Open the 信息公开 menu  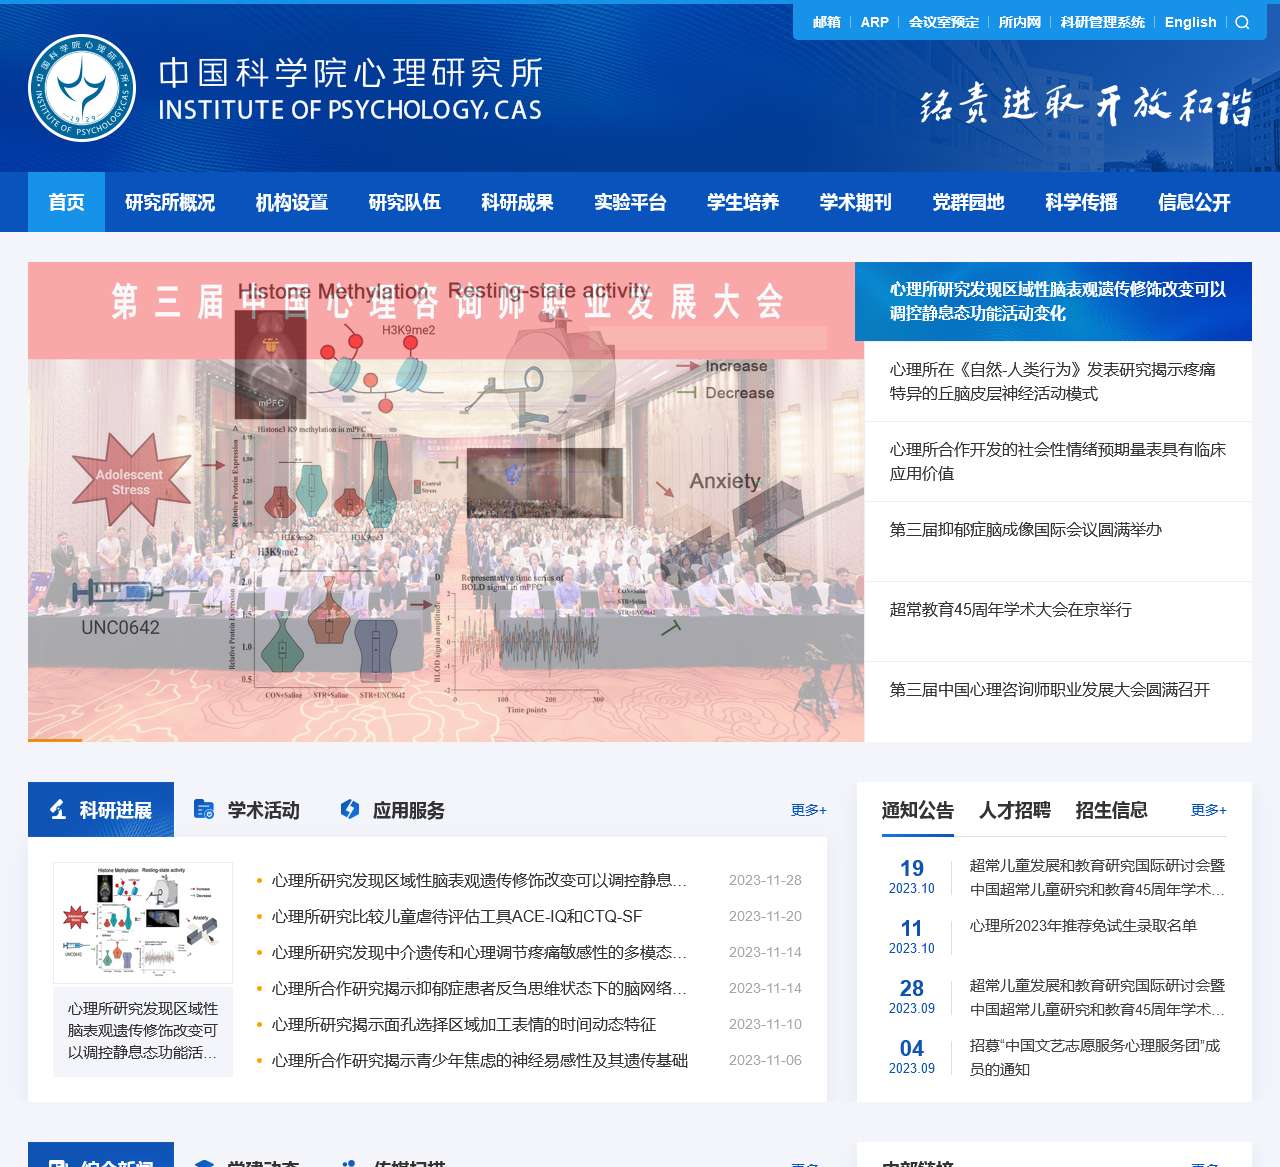tap(1194, 202)
